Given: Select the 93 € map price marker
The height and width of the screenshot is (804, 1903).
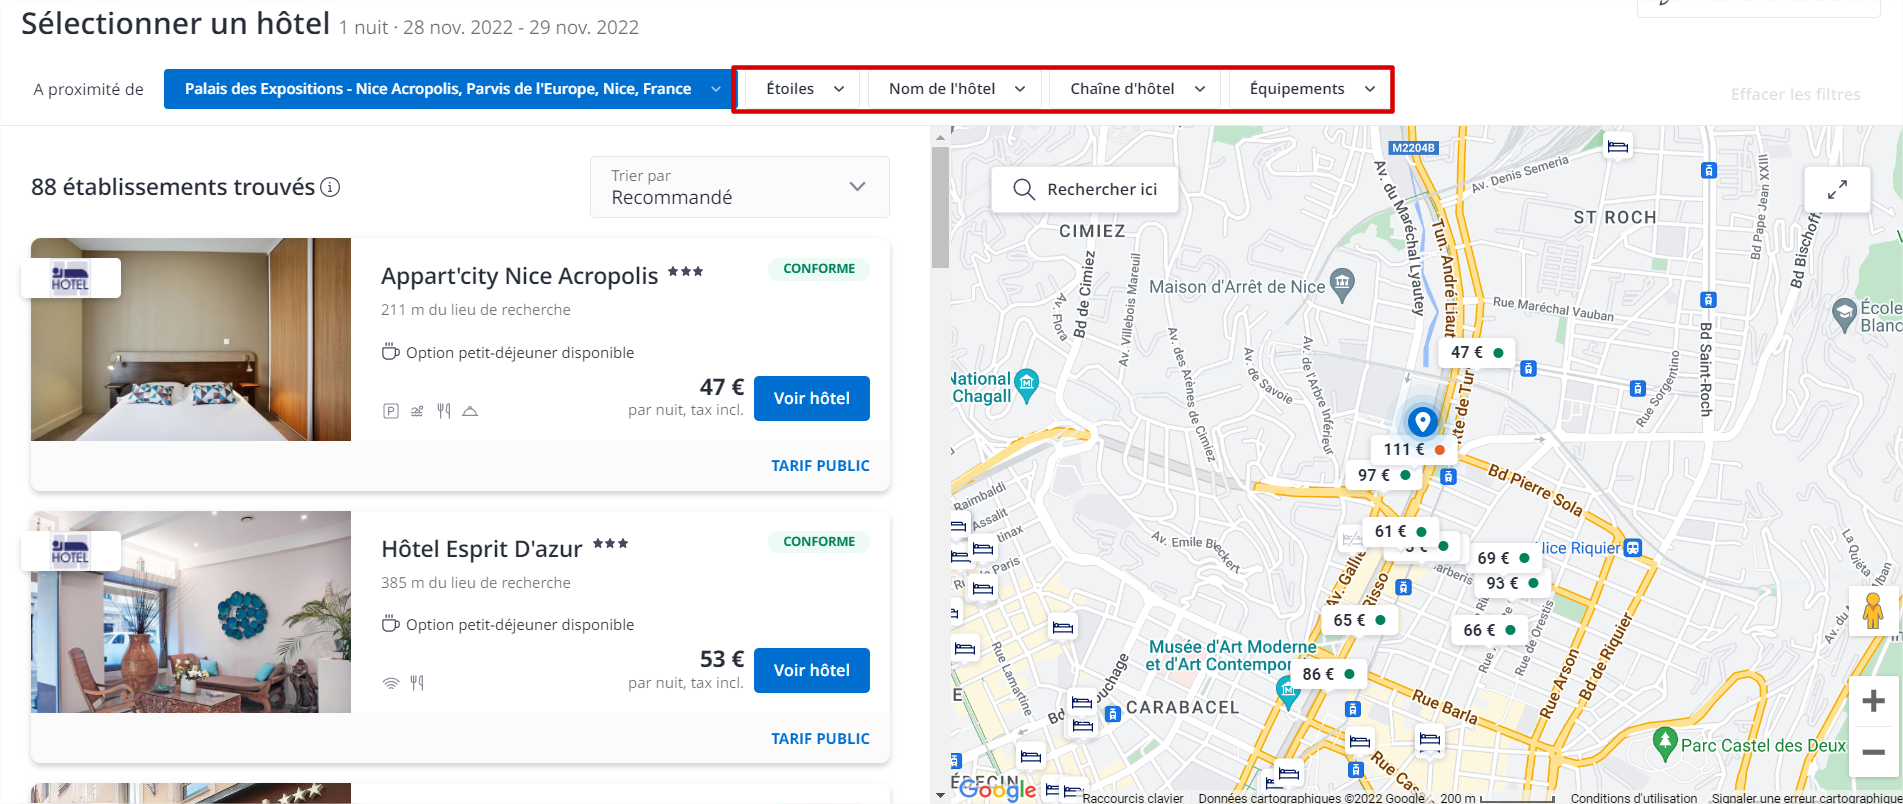Looking at the screenshot, I should (x=1512, y=583).
